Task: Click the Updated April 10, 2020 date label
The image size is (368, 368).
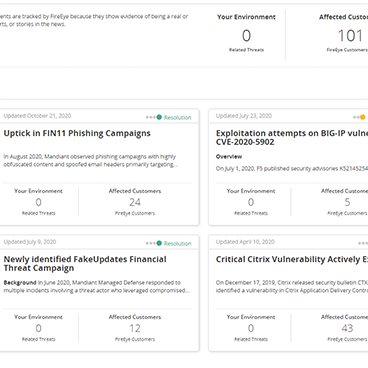Action: point(245,242)
